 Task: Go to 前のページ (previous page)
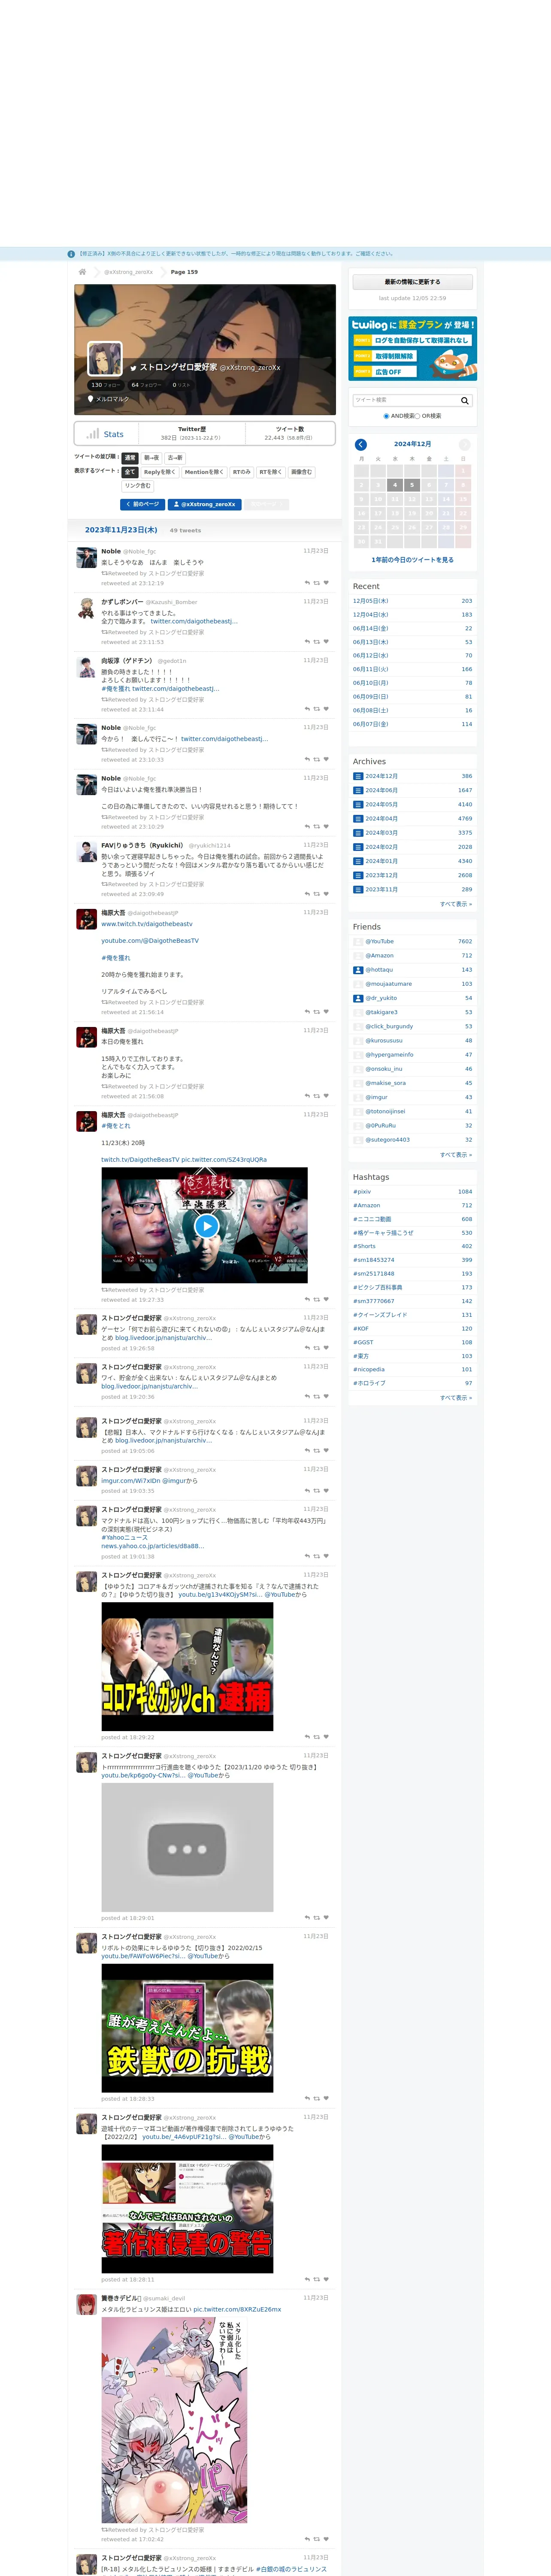143,505
